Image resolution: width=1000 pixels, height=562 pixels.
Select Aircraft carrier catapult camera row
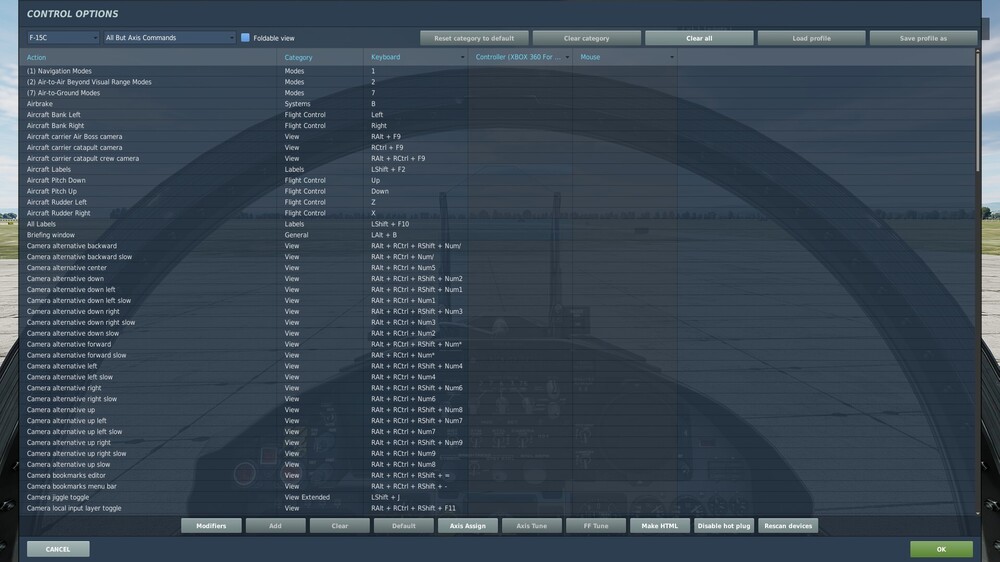click(498, 147)
